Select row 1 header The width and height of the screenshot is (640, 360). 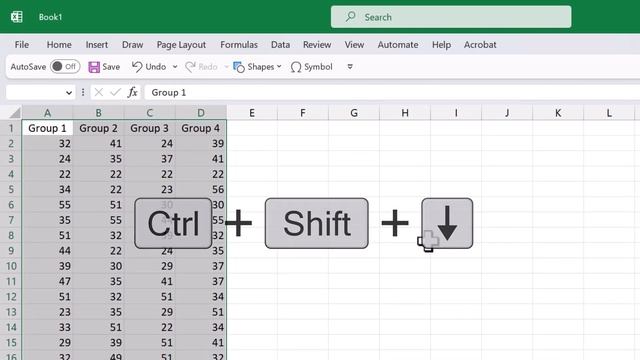coord(11,128)
